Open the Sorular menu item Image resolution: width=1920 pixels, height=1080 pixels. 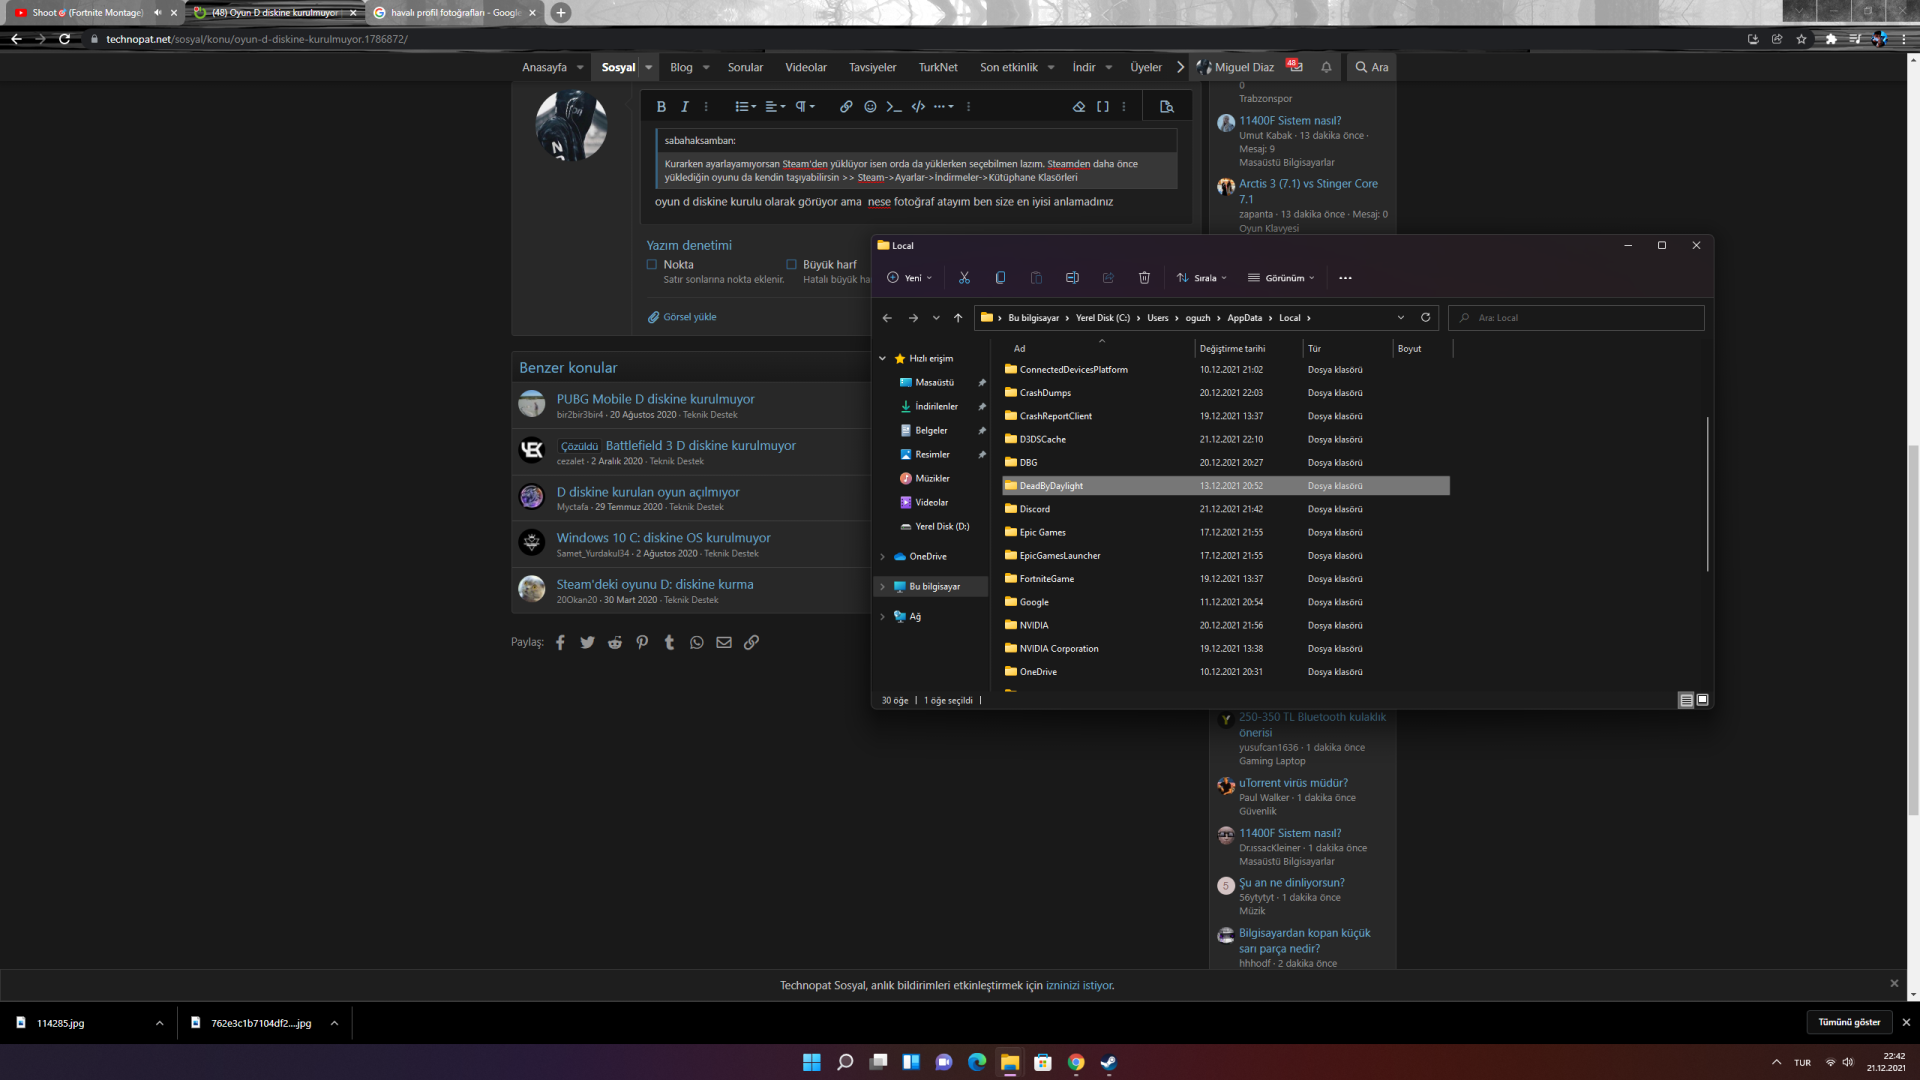[x=744, y=67]
